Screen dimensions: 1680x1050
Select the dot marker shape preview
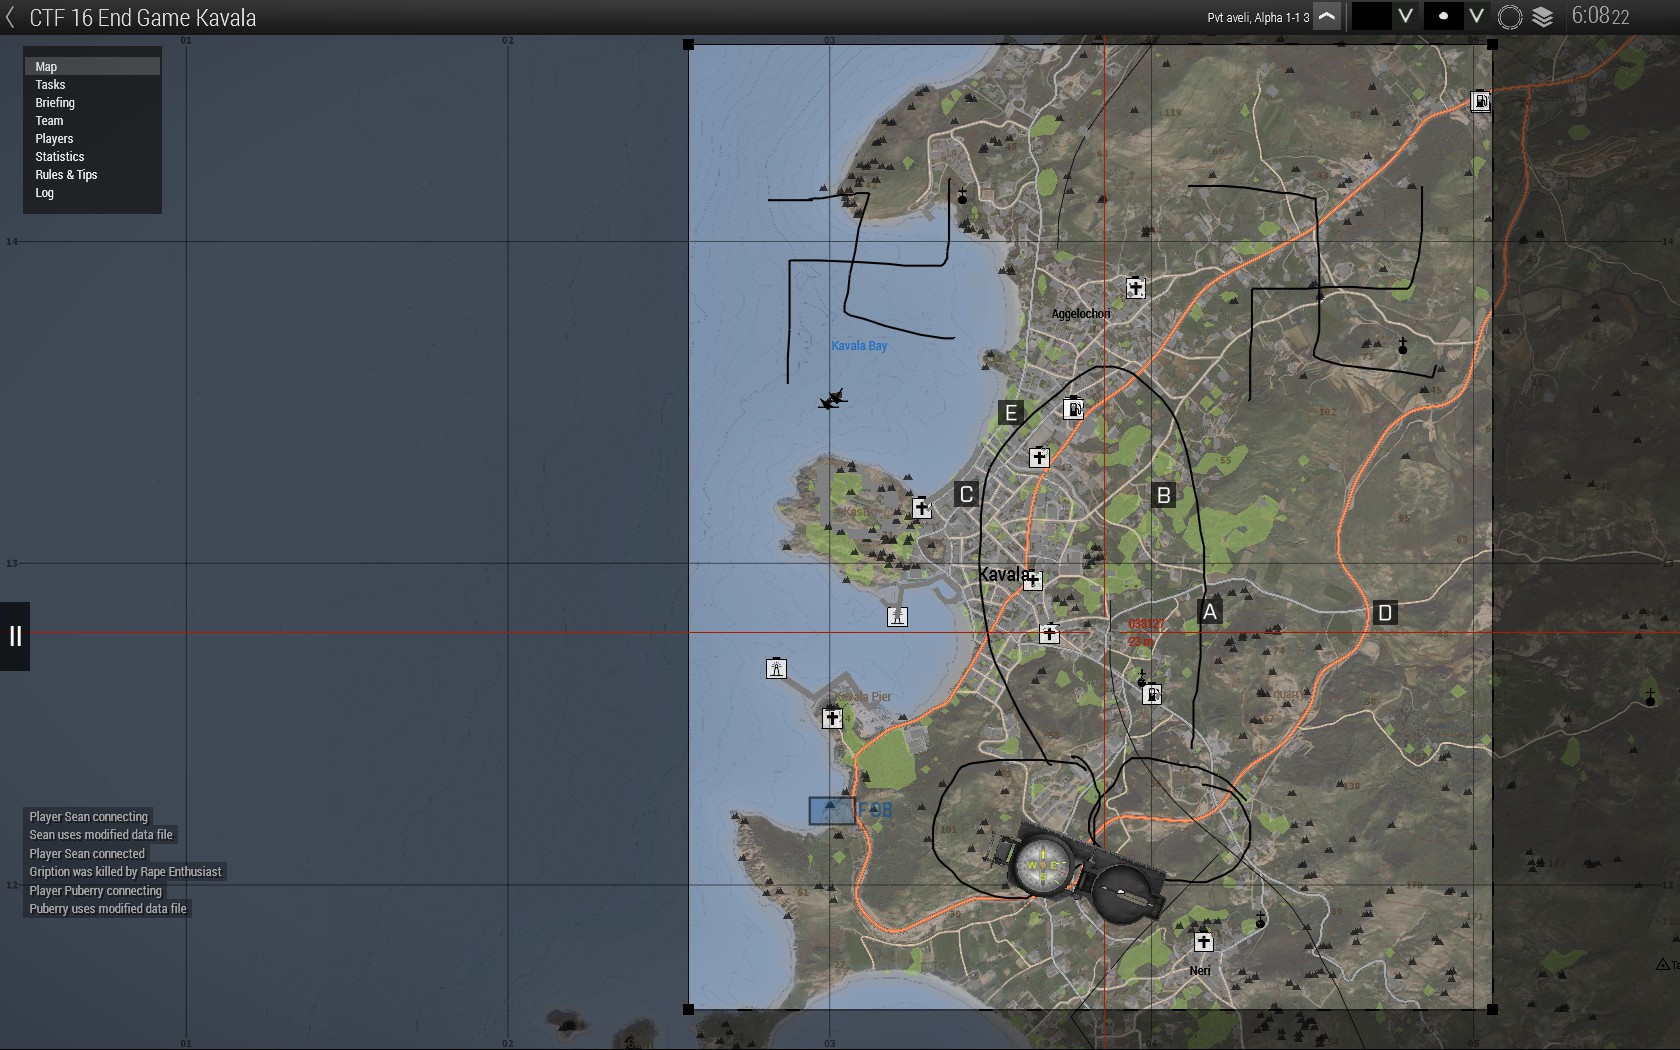(1443, 17)
